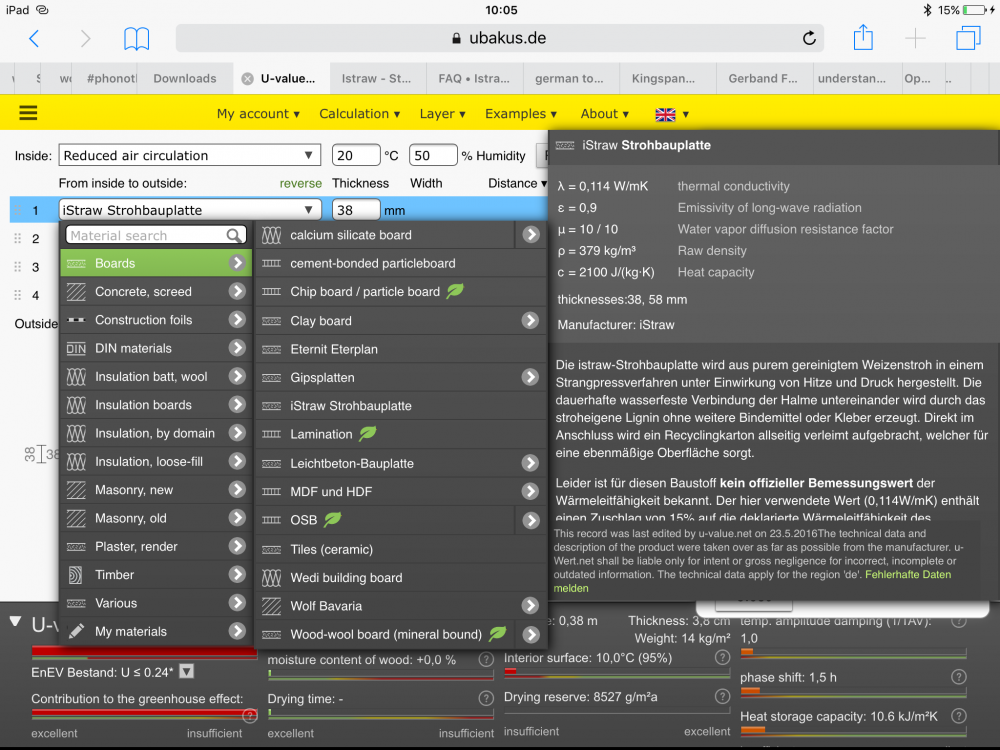Click the pencil icon for My materials

(x=76, y=631)
